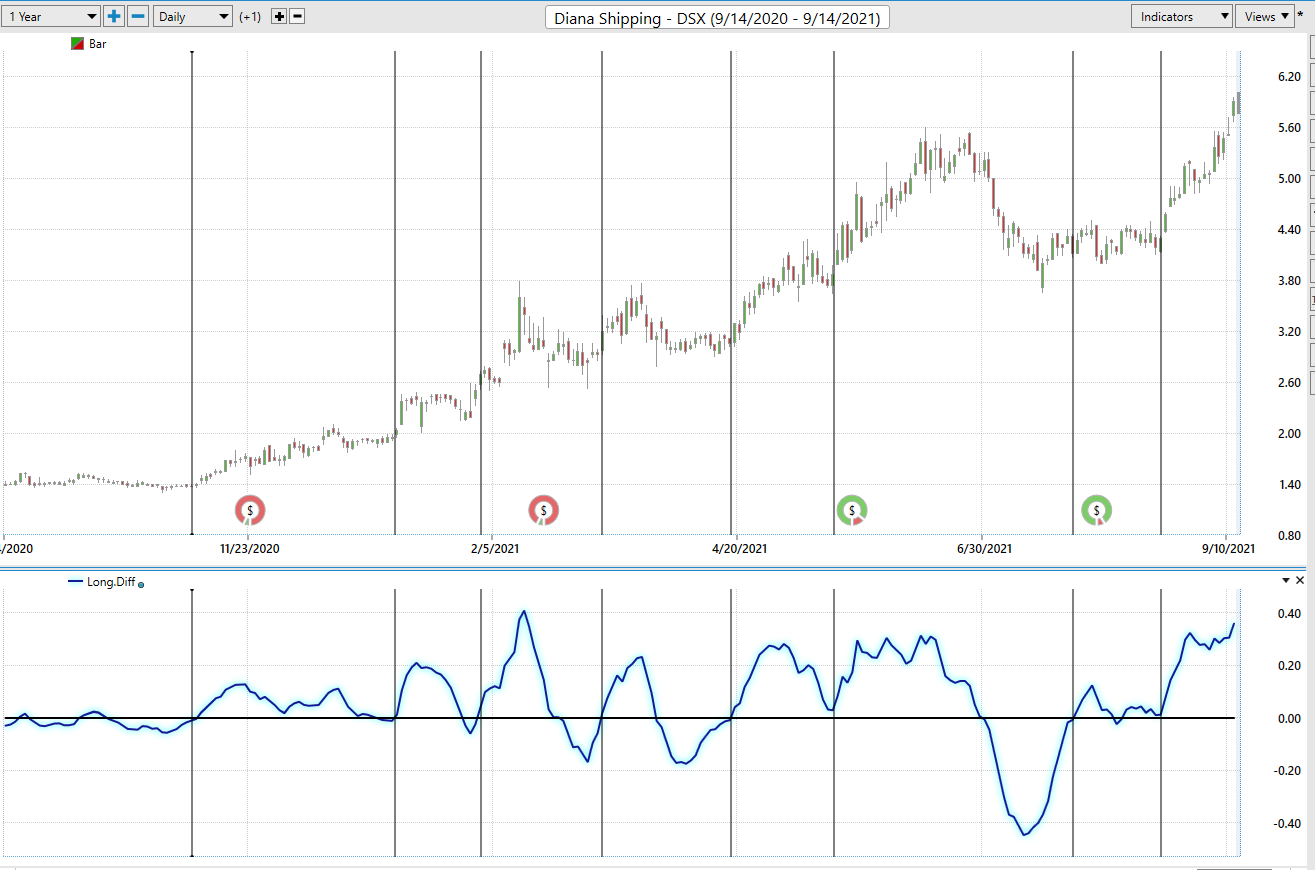Open red dollar earnings marker right of 2/5/2021
This screenshot has width=1315, height=870.
click(544, 510)
